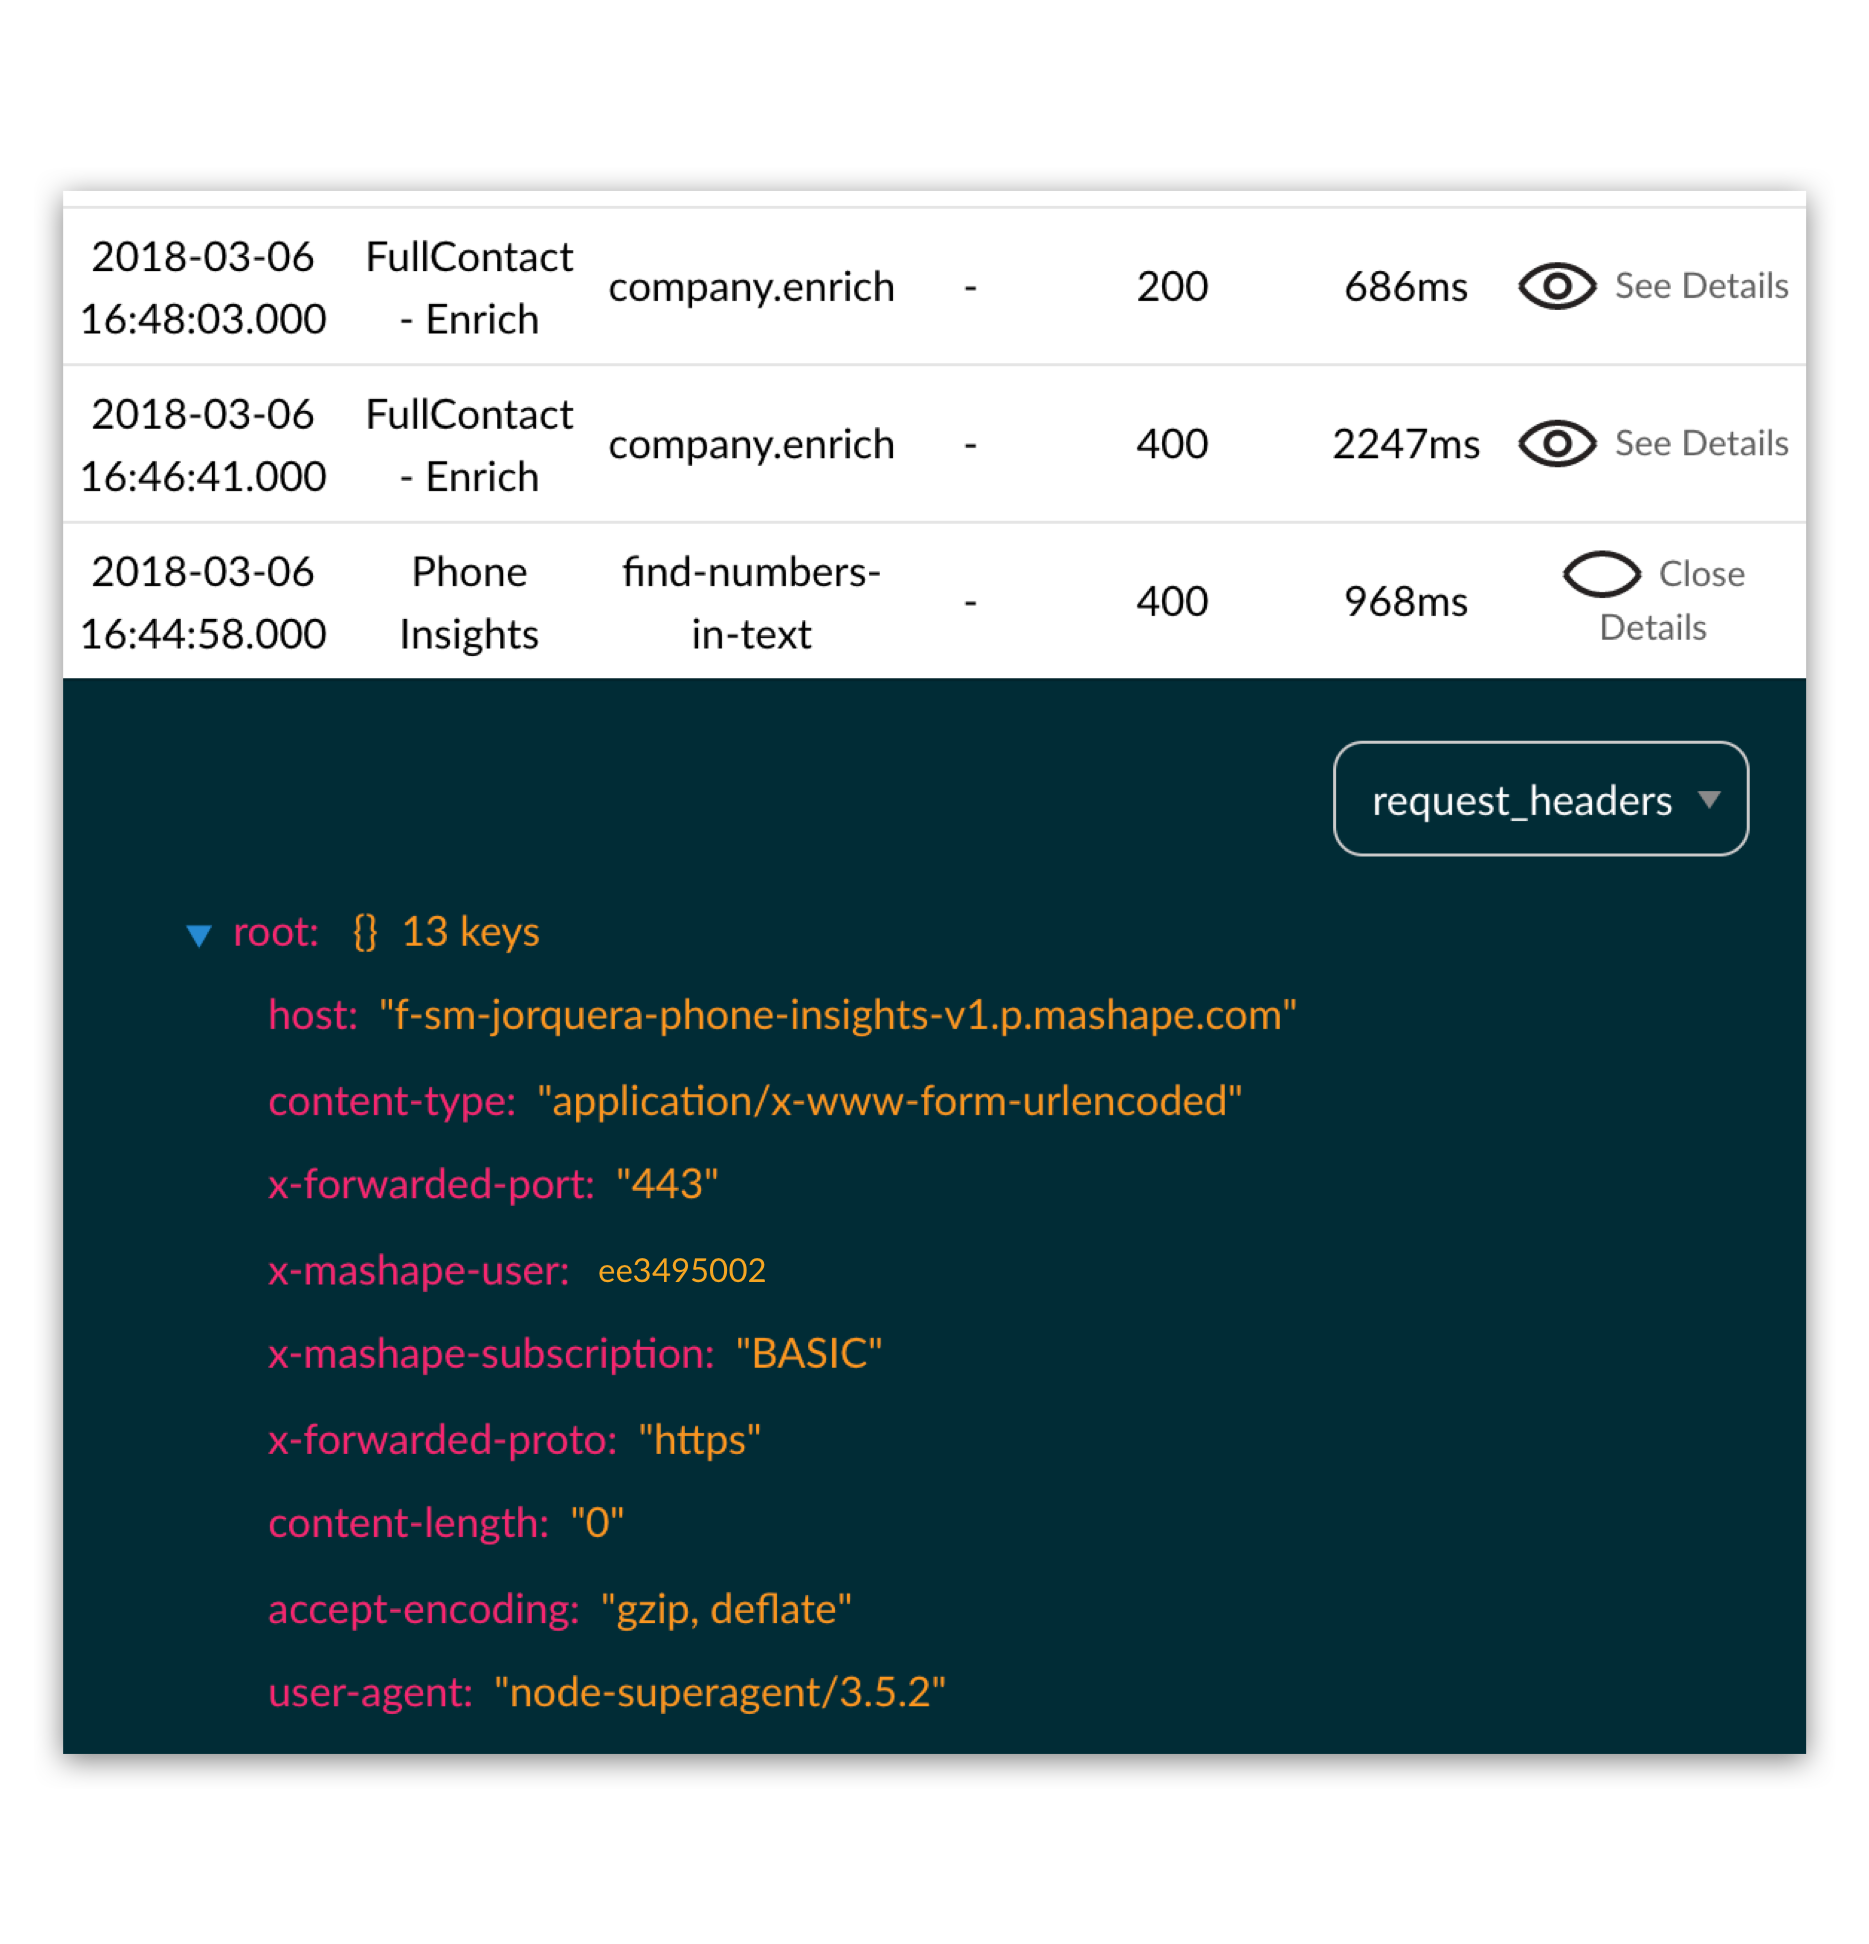This screenshot has height=1944, width=1869.
Task: Click the curly braces object icon
Action: tap(365, 932)
